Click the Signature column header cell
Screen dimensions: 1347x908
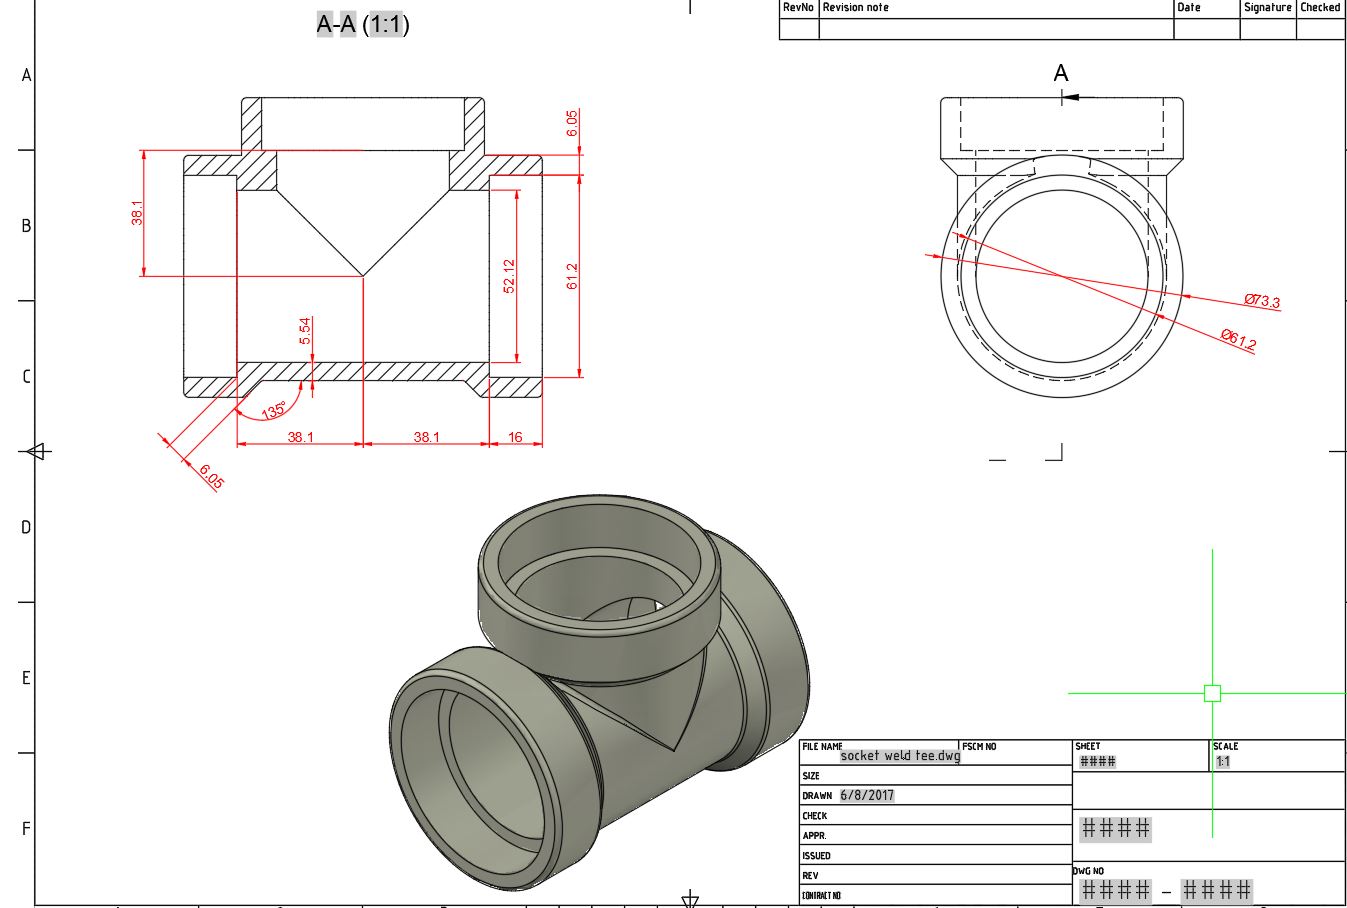pyautogui.click(x=1266, y=6)
